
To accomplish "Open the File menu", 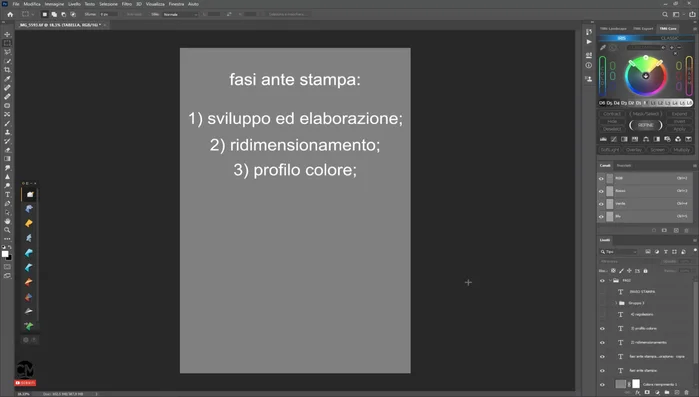I will click(x=16, y=4).
